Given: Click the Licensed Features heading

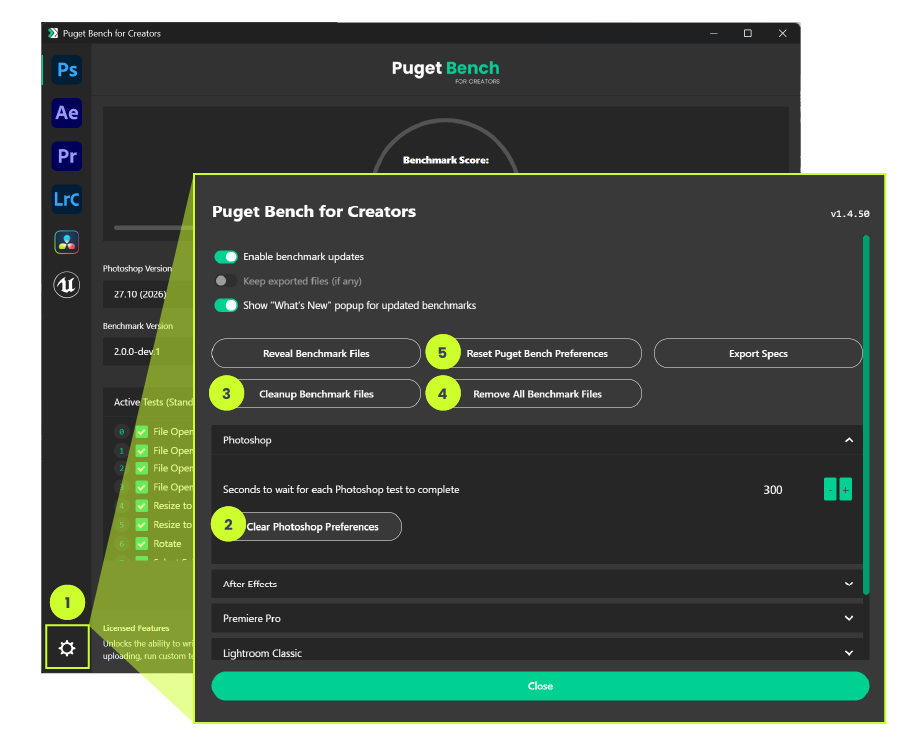Looking at the screenshot, I should click(x=136, y=628).
